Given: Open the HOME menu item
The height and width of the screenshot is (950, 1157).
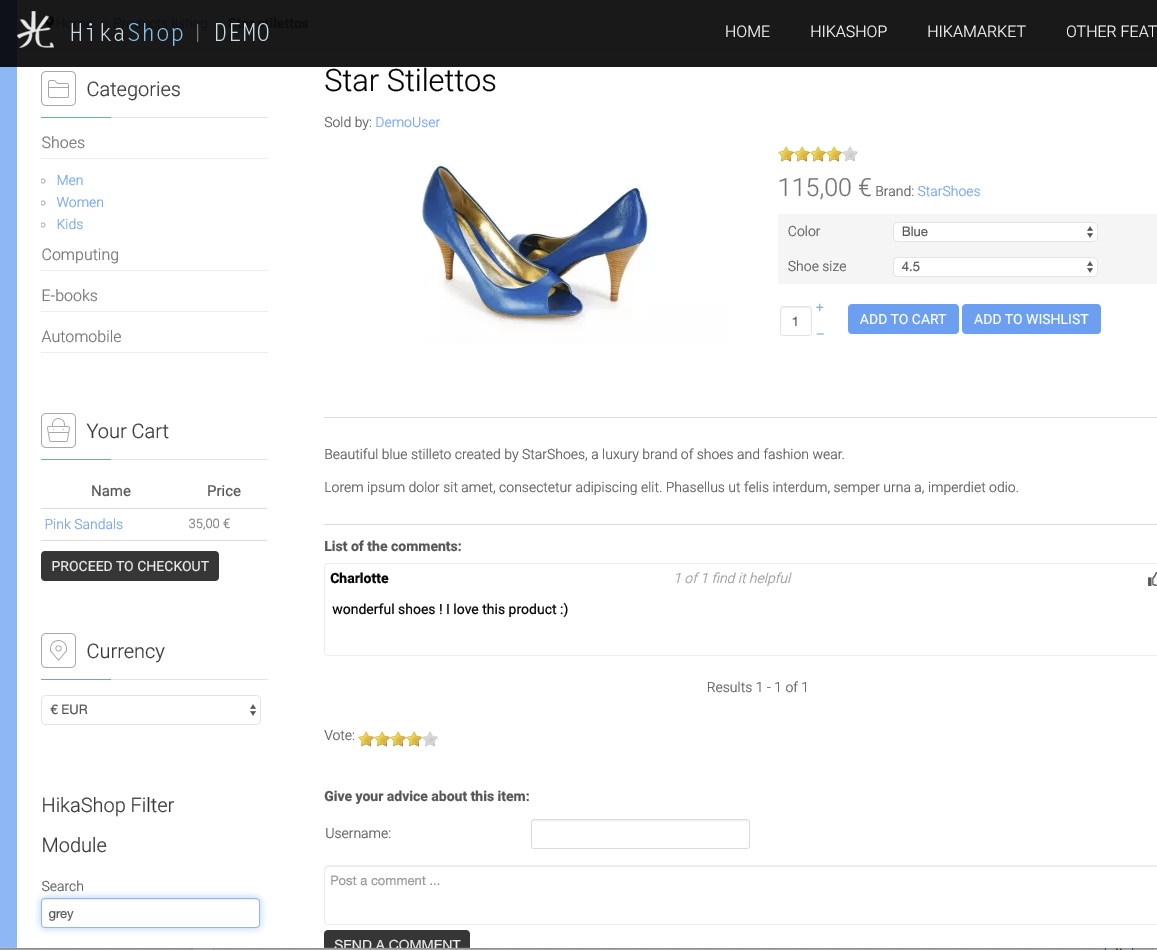Looking at the screenshot, I should click(x=747, y=32).
